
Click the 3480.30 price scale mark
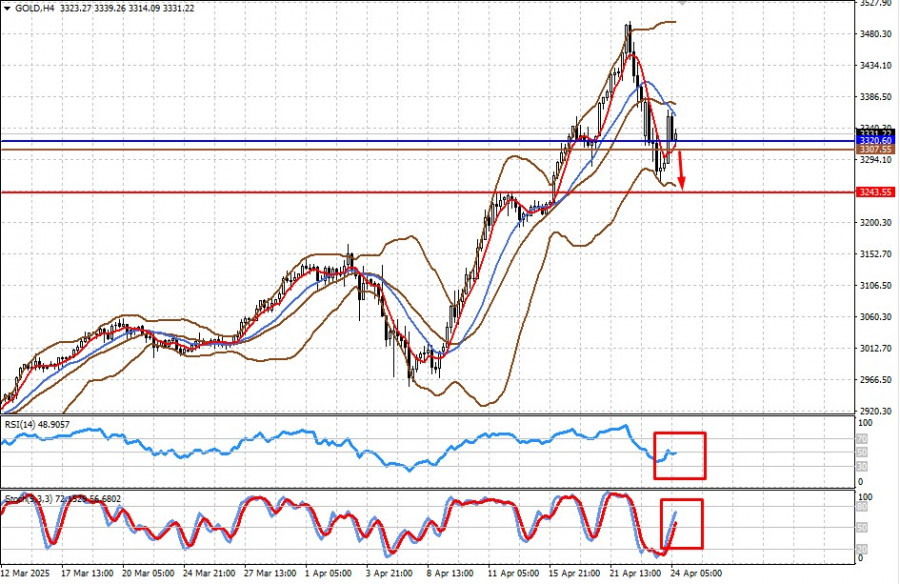(x=875, y=34)
